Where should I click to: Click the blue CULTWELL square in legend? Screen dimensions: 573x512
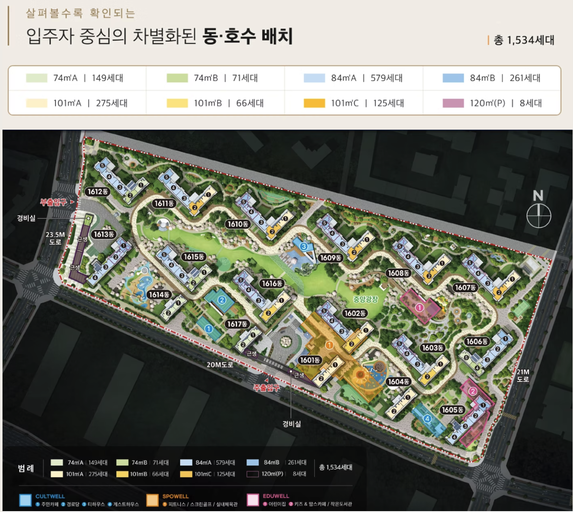25,500
